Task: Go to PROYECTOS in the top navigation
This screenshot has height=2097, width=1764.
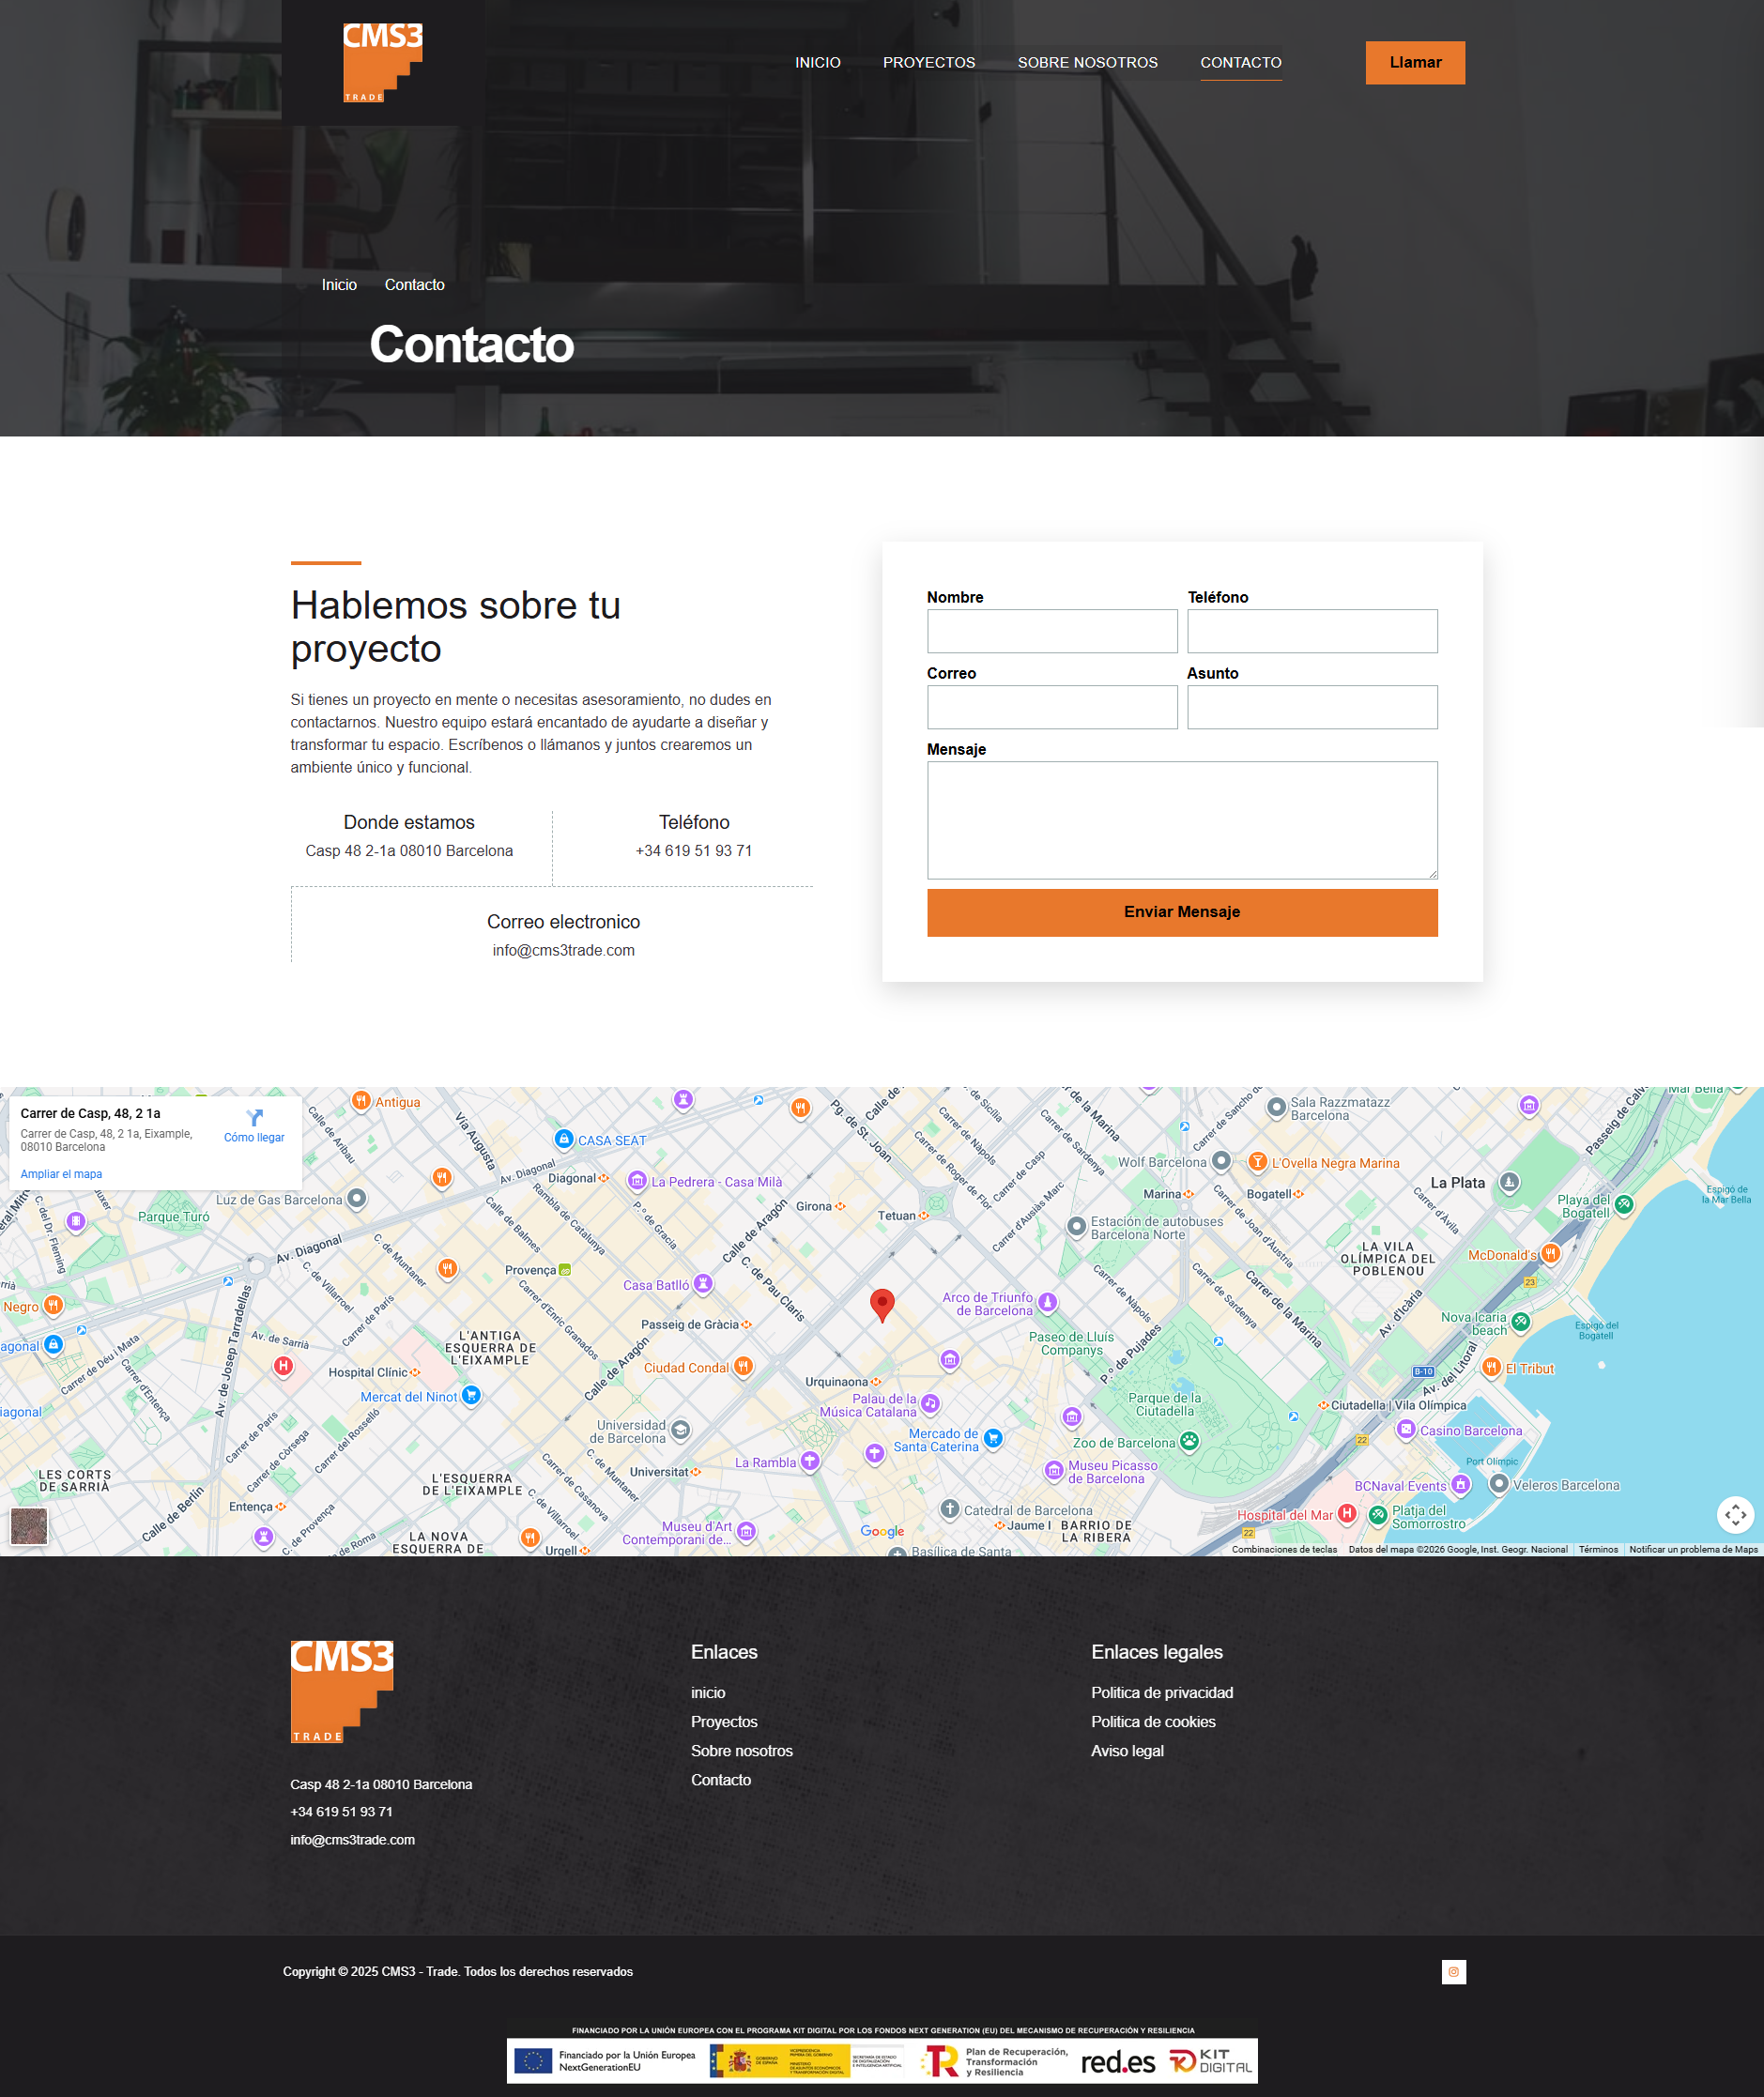Action: tap(929, 62)
